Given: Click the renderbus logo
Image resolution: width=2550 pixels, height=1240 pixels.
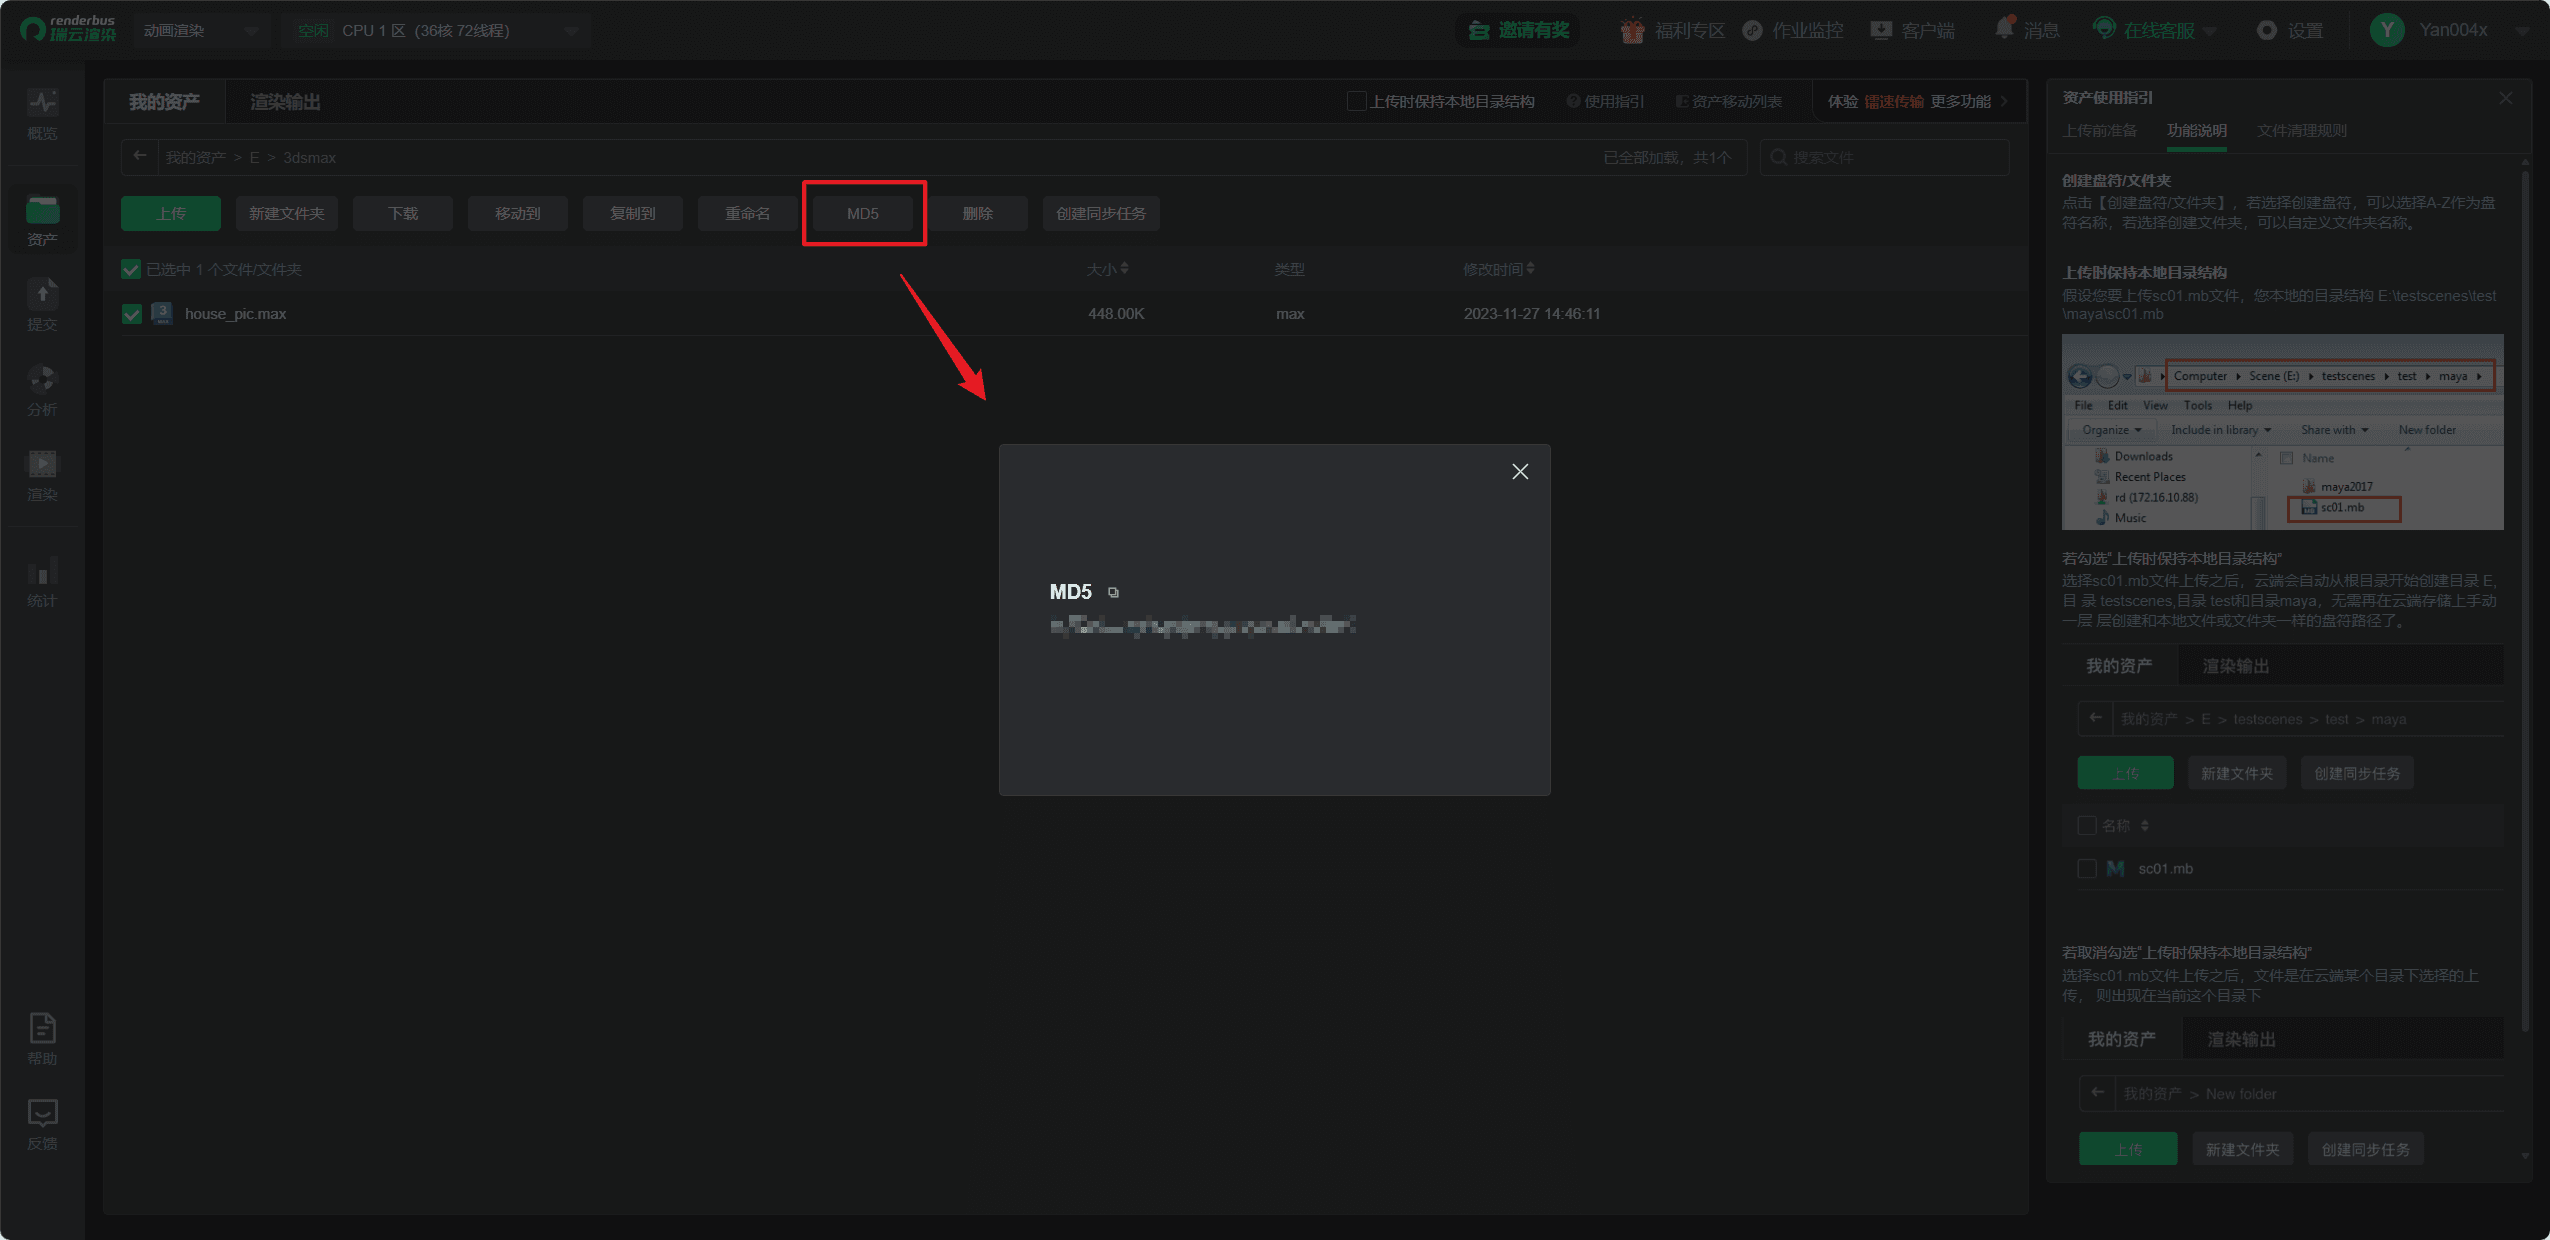Looking at the screenshot, I should coord(68,29).
